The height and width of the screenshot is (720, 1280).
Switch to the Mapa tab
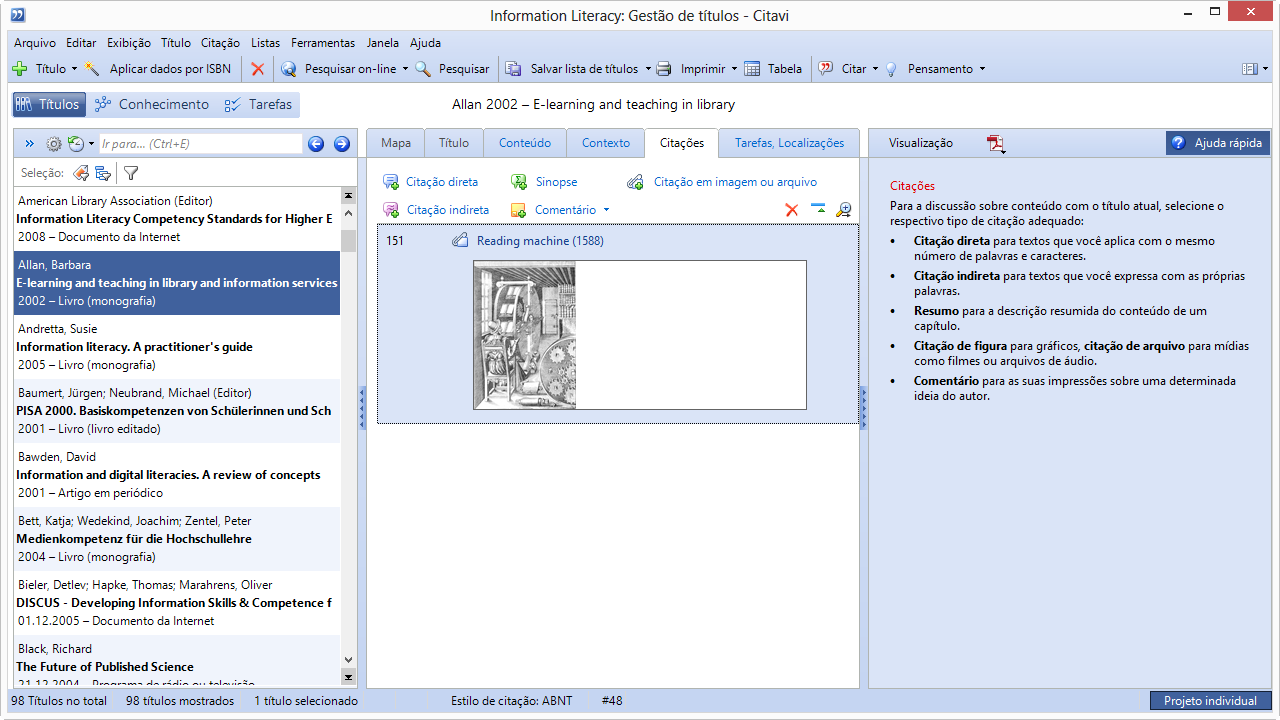click(396, 143)
